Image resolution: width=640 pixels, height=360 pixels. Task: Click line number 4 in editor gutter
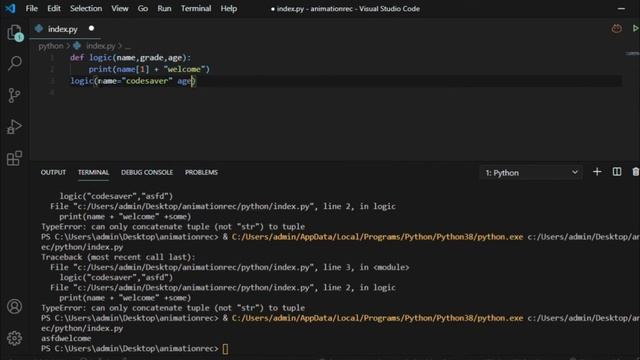pyautogui.click(x=52, y=92)
